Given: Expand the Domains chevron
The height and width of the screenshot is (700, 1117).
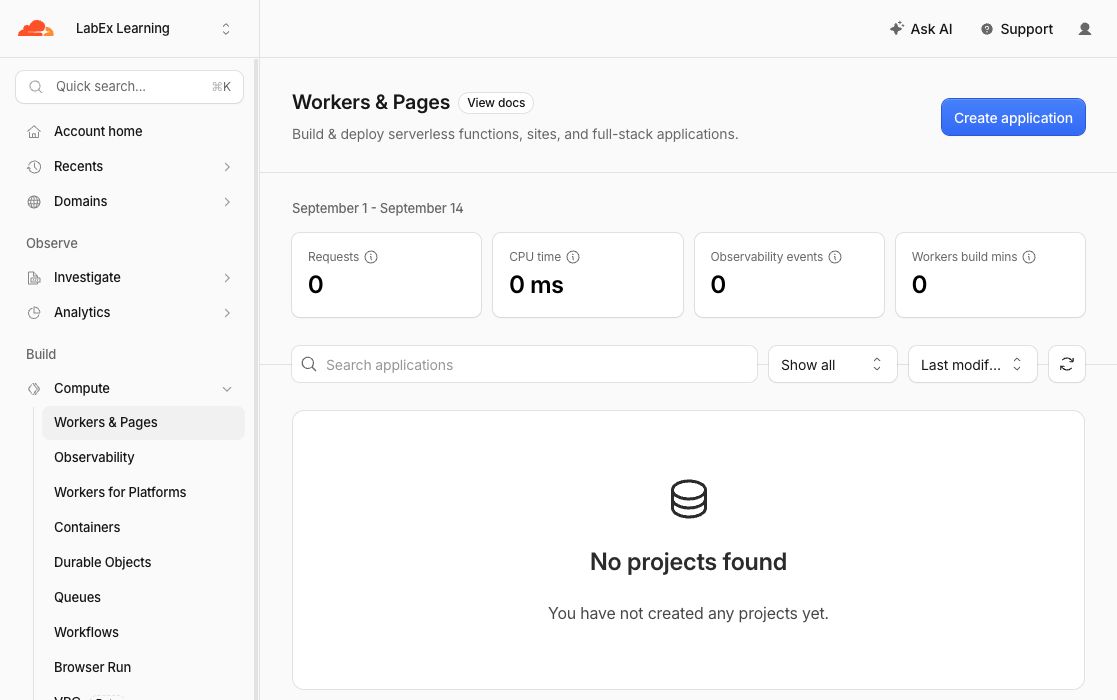Looking at the screenshot, I should click(x=227, y=202).
